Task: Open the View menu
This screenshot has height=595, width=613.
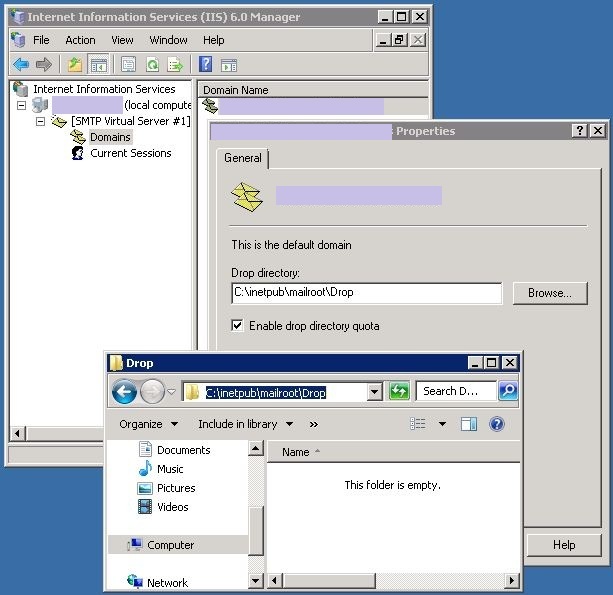Action: click(x=122, y=40)
